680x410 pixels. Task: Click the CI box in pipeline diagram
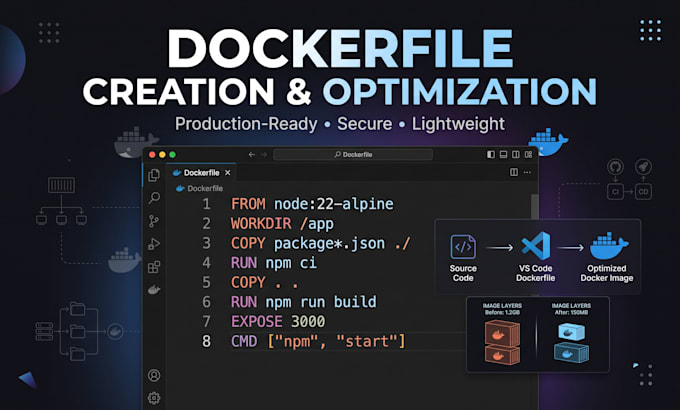tap(615, 191)
